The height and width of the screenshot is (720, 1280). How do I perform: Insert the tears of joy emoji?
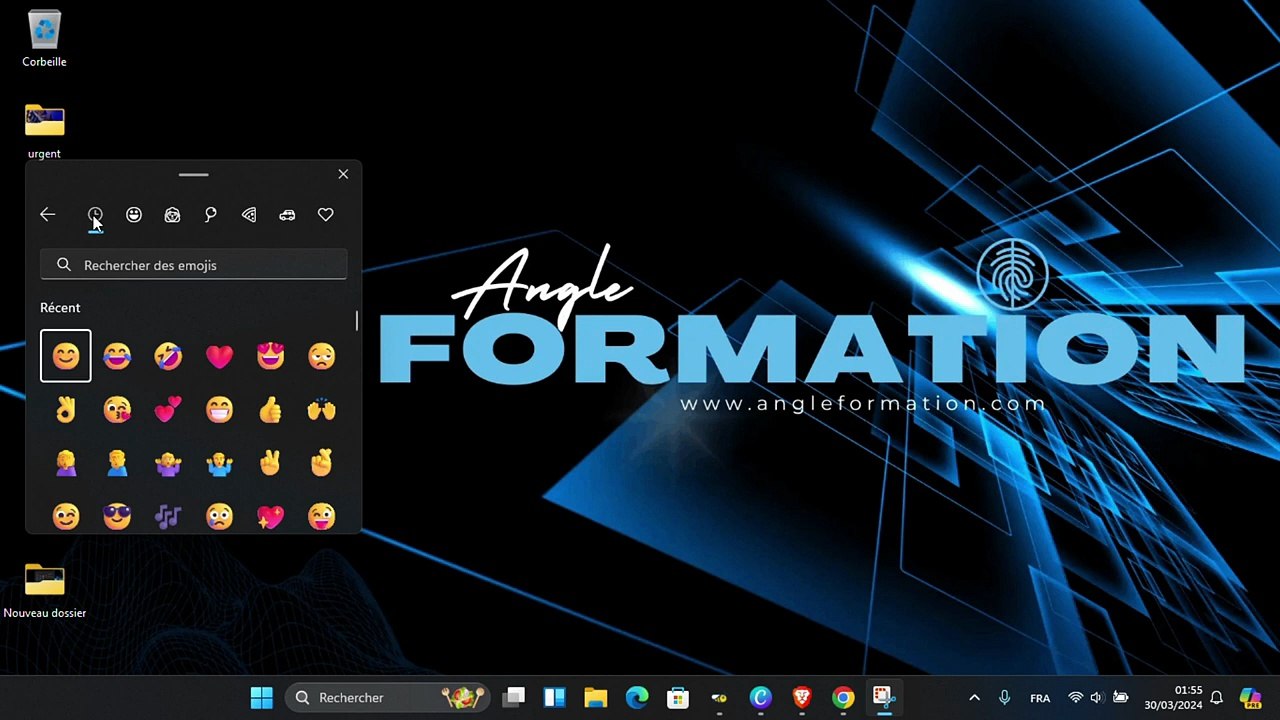coord(117,356)
